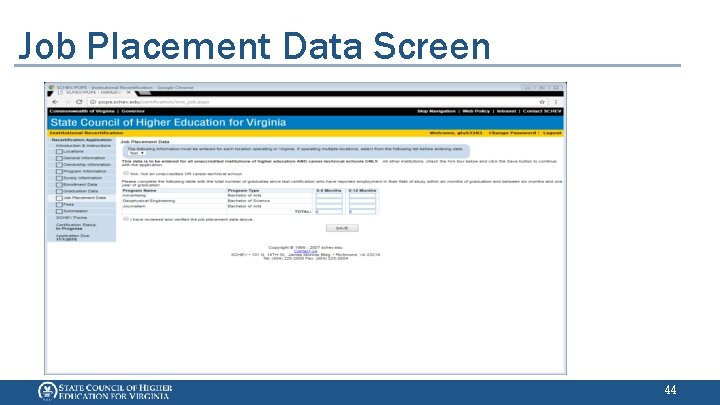Open SCHEV Forms in the sidebar
The image size is (720, 405).
coord(71,218)
